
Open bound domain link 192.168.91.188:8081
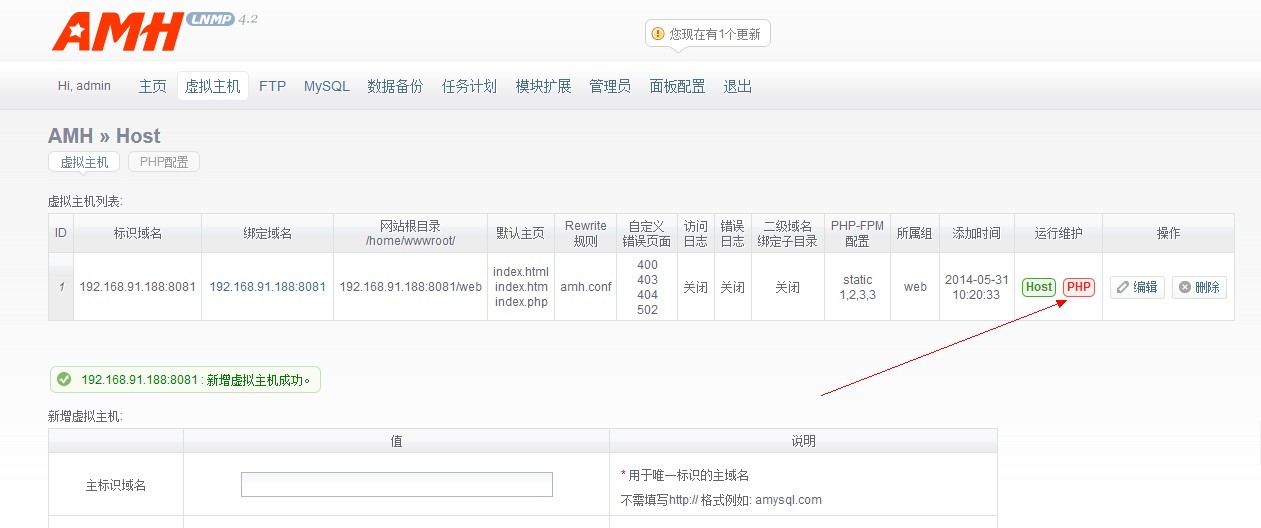[x=267, y=287]
